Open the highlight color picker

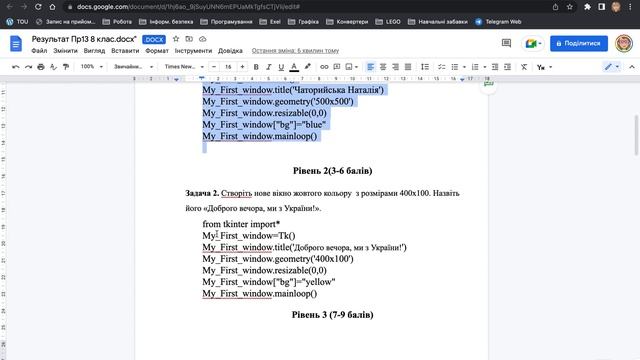coord(307,67)
